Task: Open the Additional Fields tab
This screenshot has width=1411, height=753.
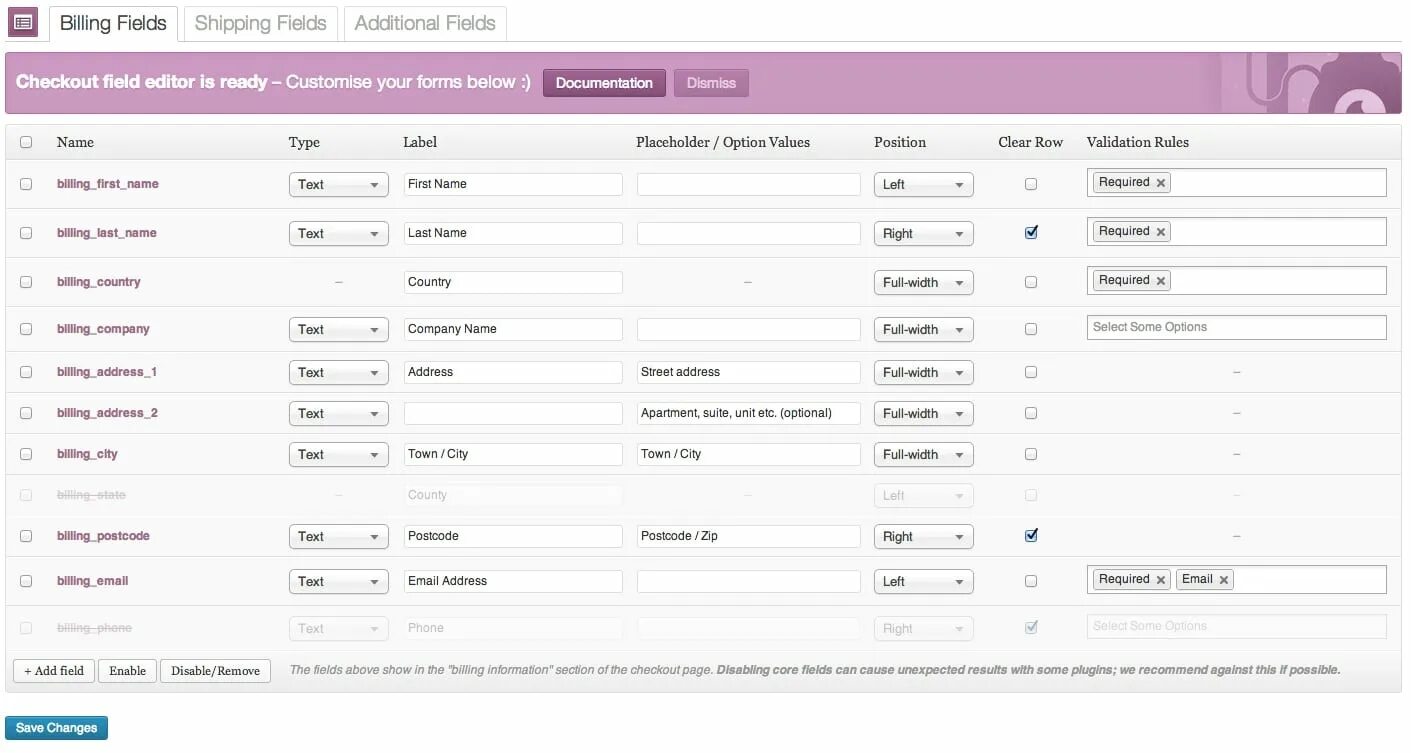Action: (x=425, y=23)
